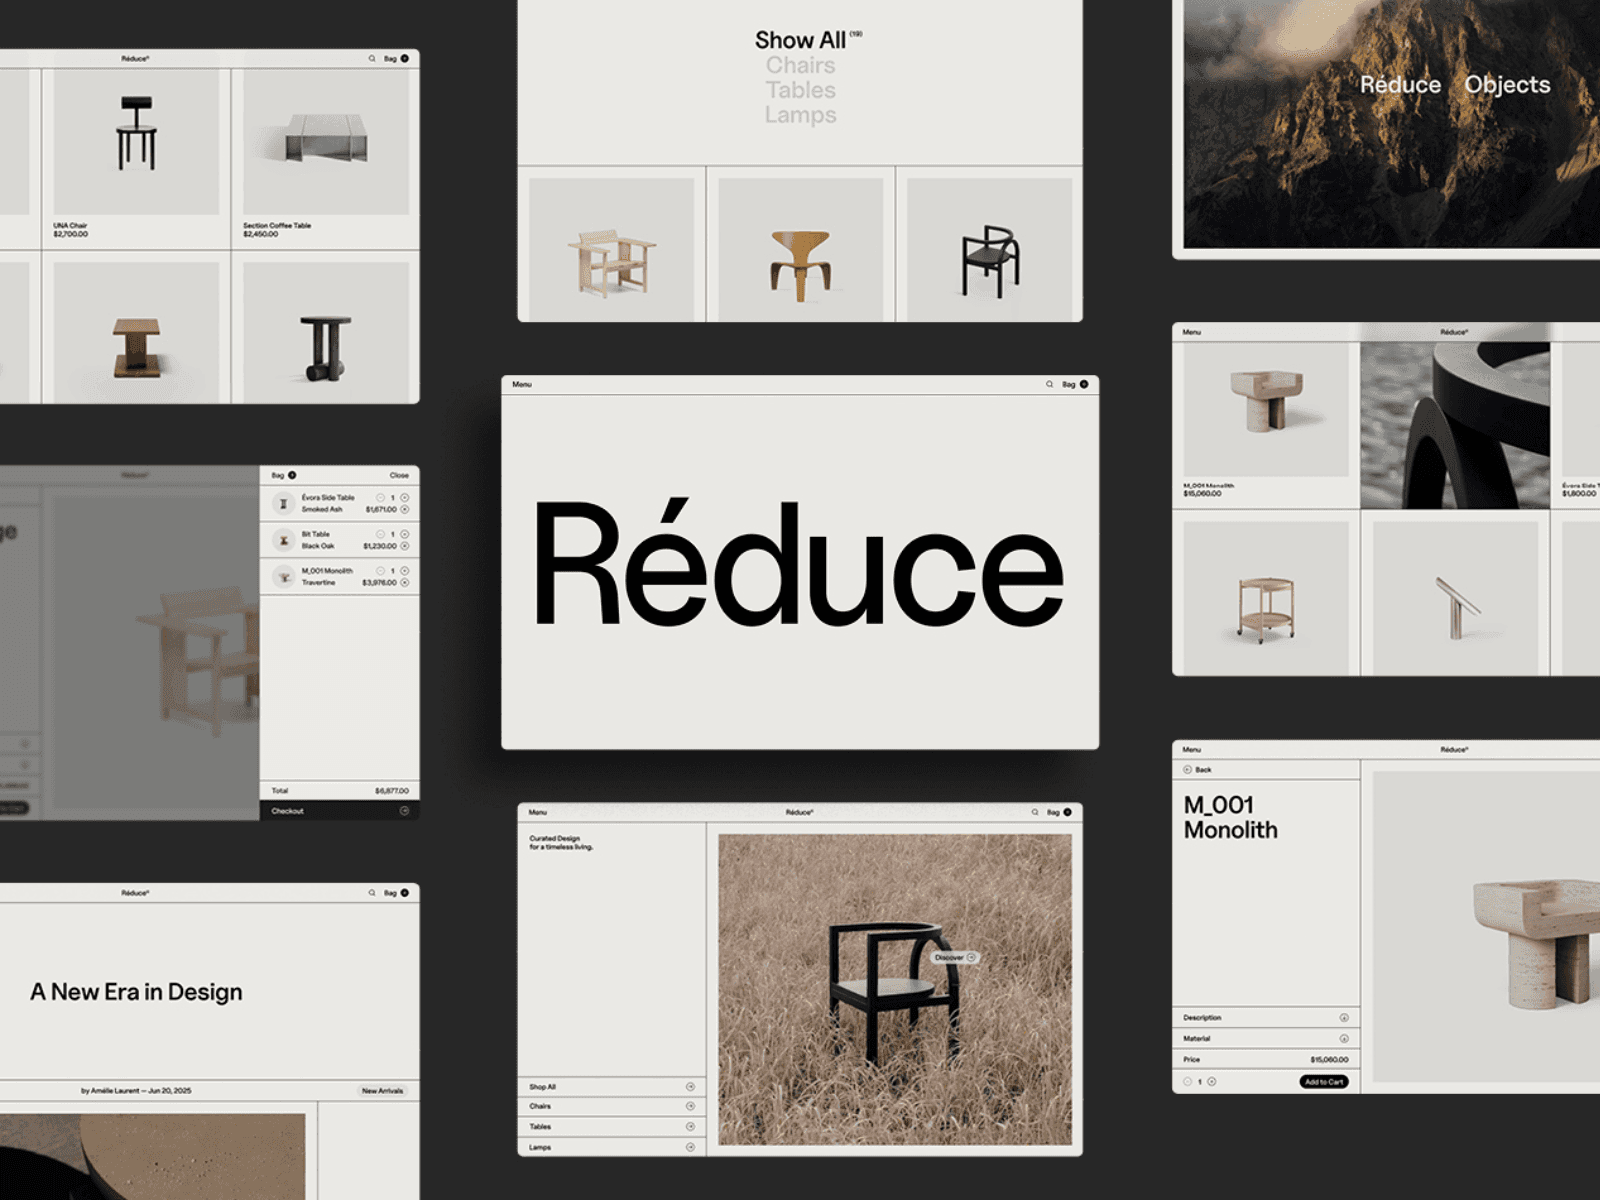This screenshot has width=1600, height=1200.
Task: Select the Lamps category filter
Action: (800, 115)
